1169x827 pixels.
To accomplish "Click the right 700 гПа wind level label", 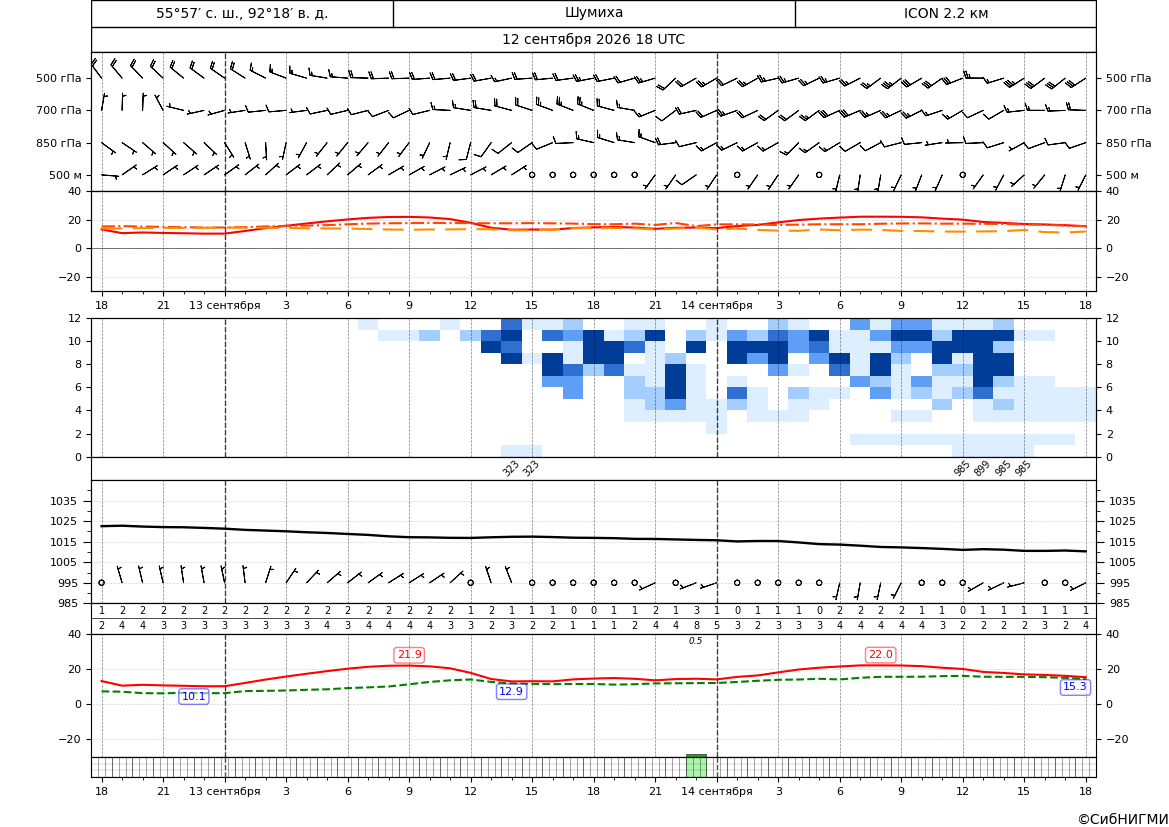I will (x=1129, y=110).
